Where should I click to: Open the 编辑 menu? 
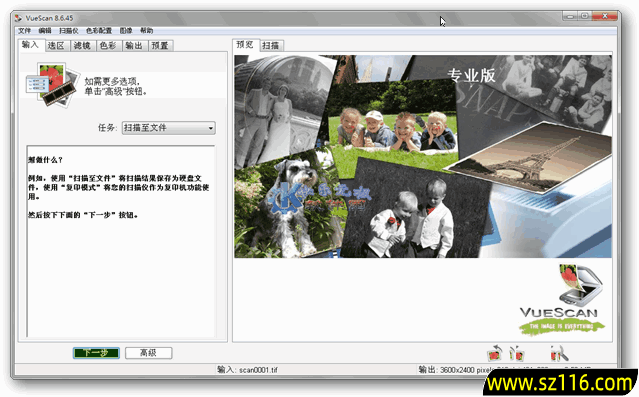tap(45, 31)
